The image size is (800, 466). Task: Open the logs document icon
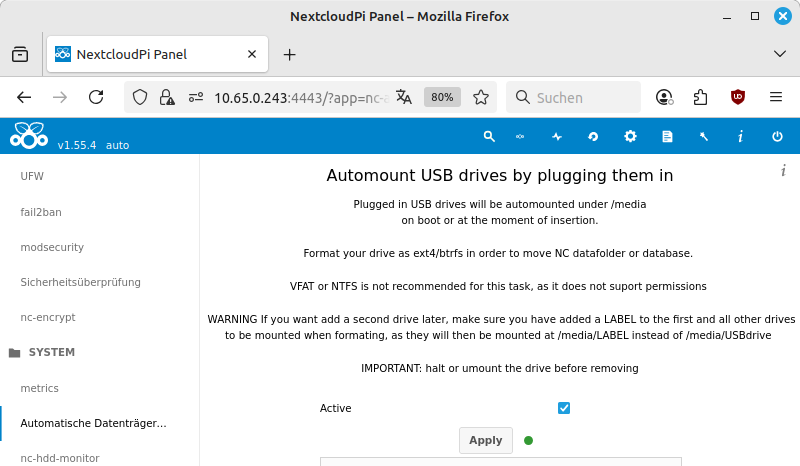pos(667,136)
